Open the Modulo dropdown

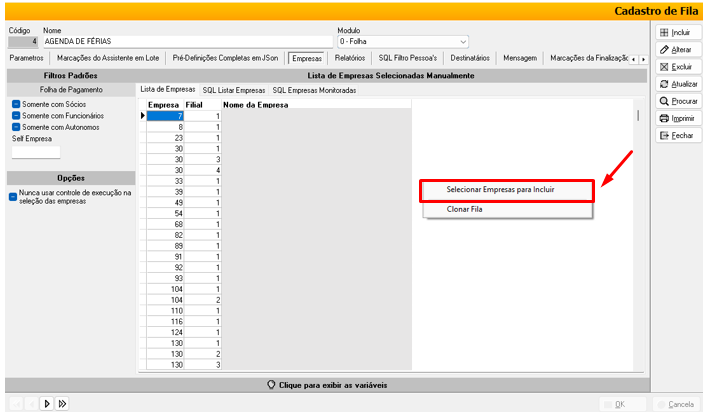462,42
